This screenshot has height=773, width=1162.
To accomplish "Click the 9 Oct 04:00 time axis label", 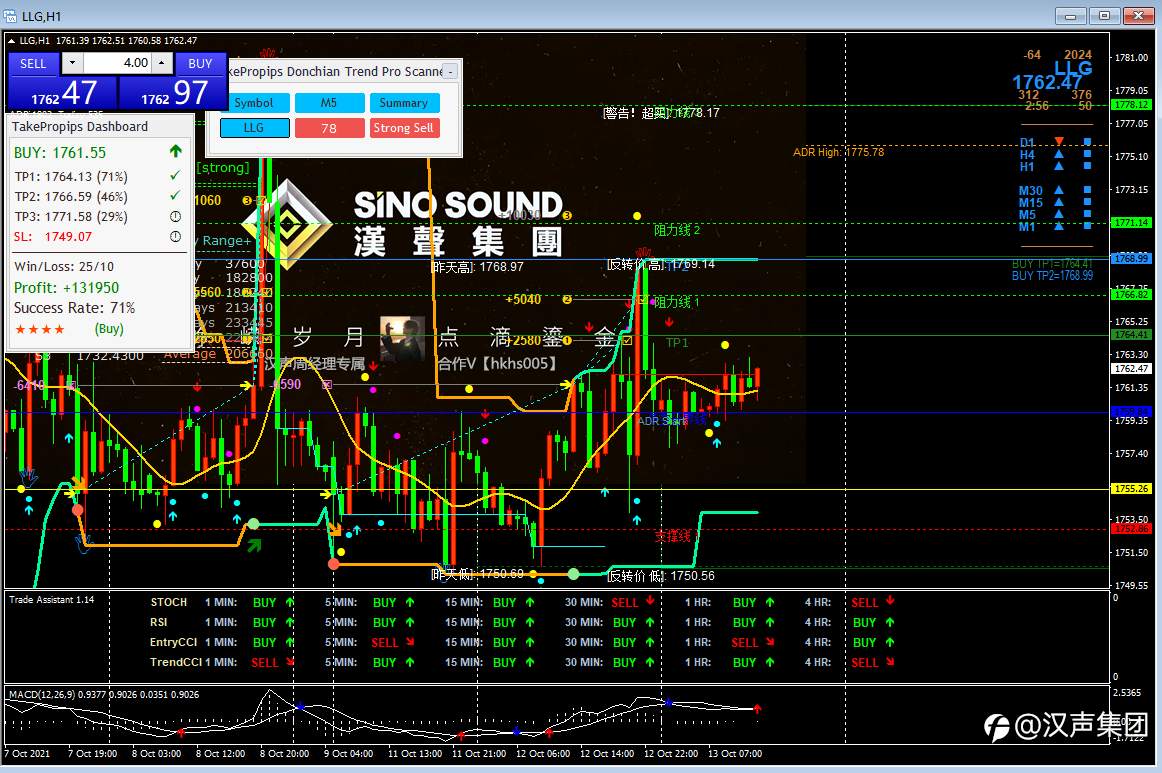I will [x=348, y=754].
